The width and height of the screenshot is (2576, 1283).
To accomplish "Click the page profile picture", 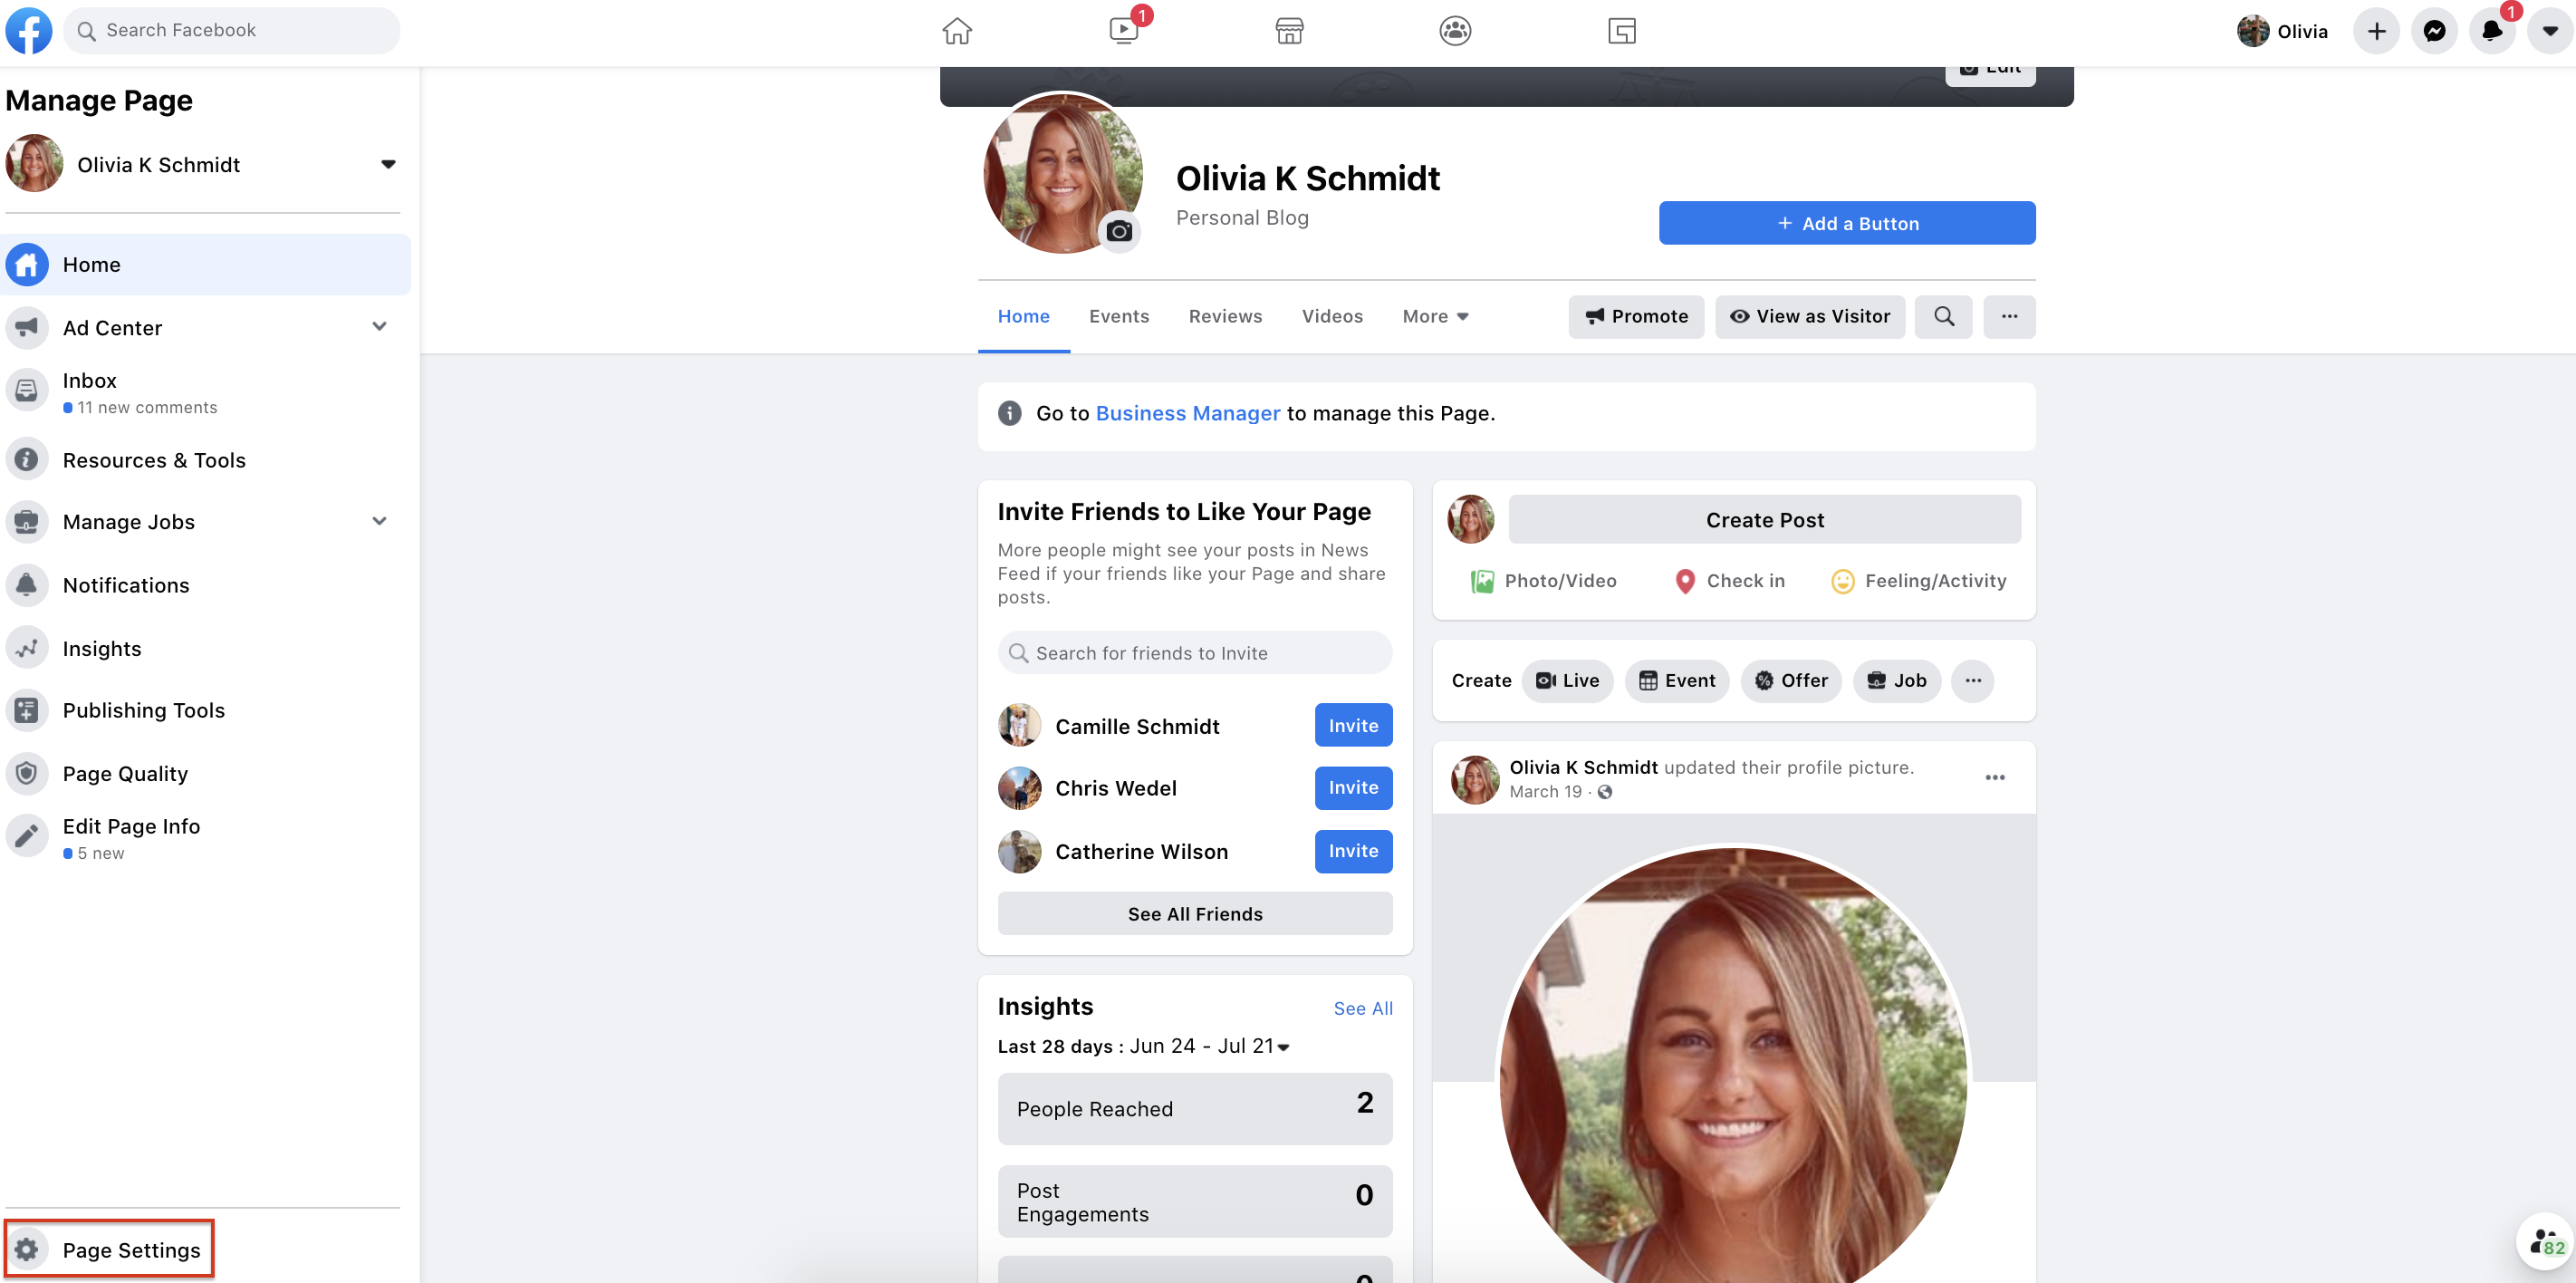I will tap(1062, 173).
